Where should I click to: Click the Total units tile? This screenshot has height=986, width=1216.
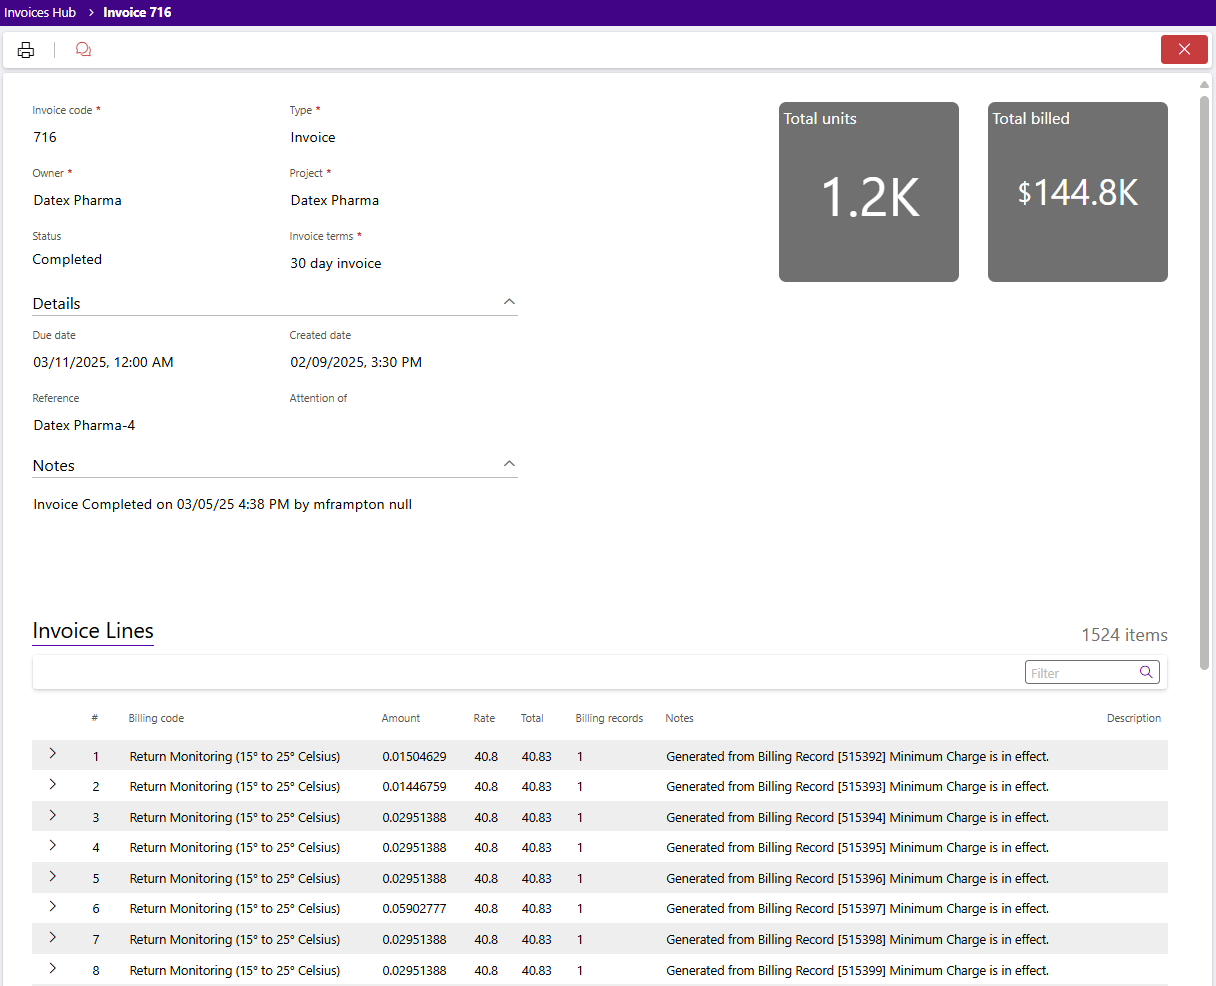point(868,192)
